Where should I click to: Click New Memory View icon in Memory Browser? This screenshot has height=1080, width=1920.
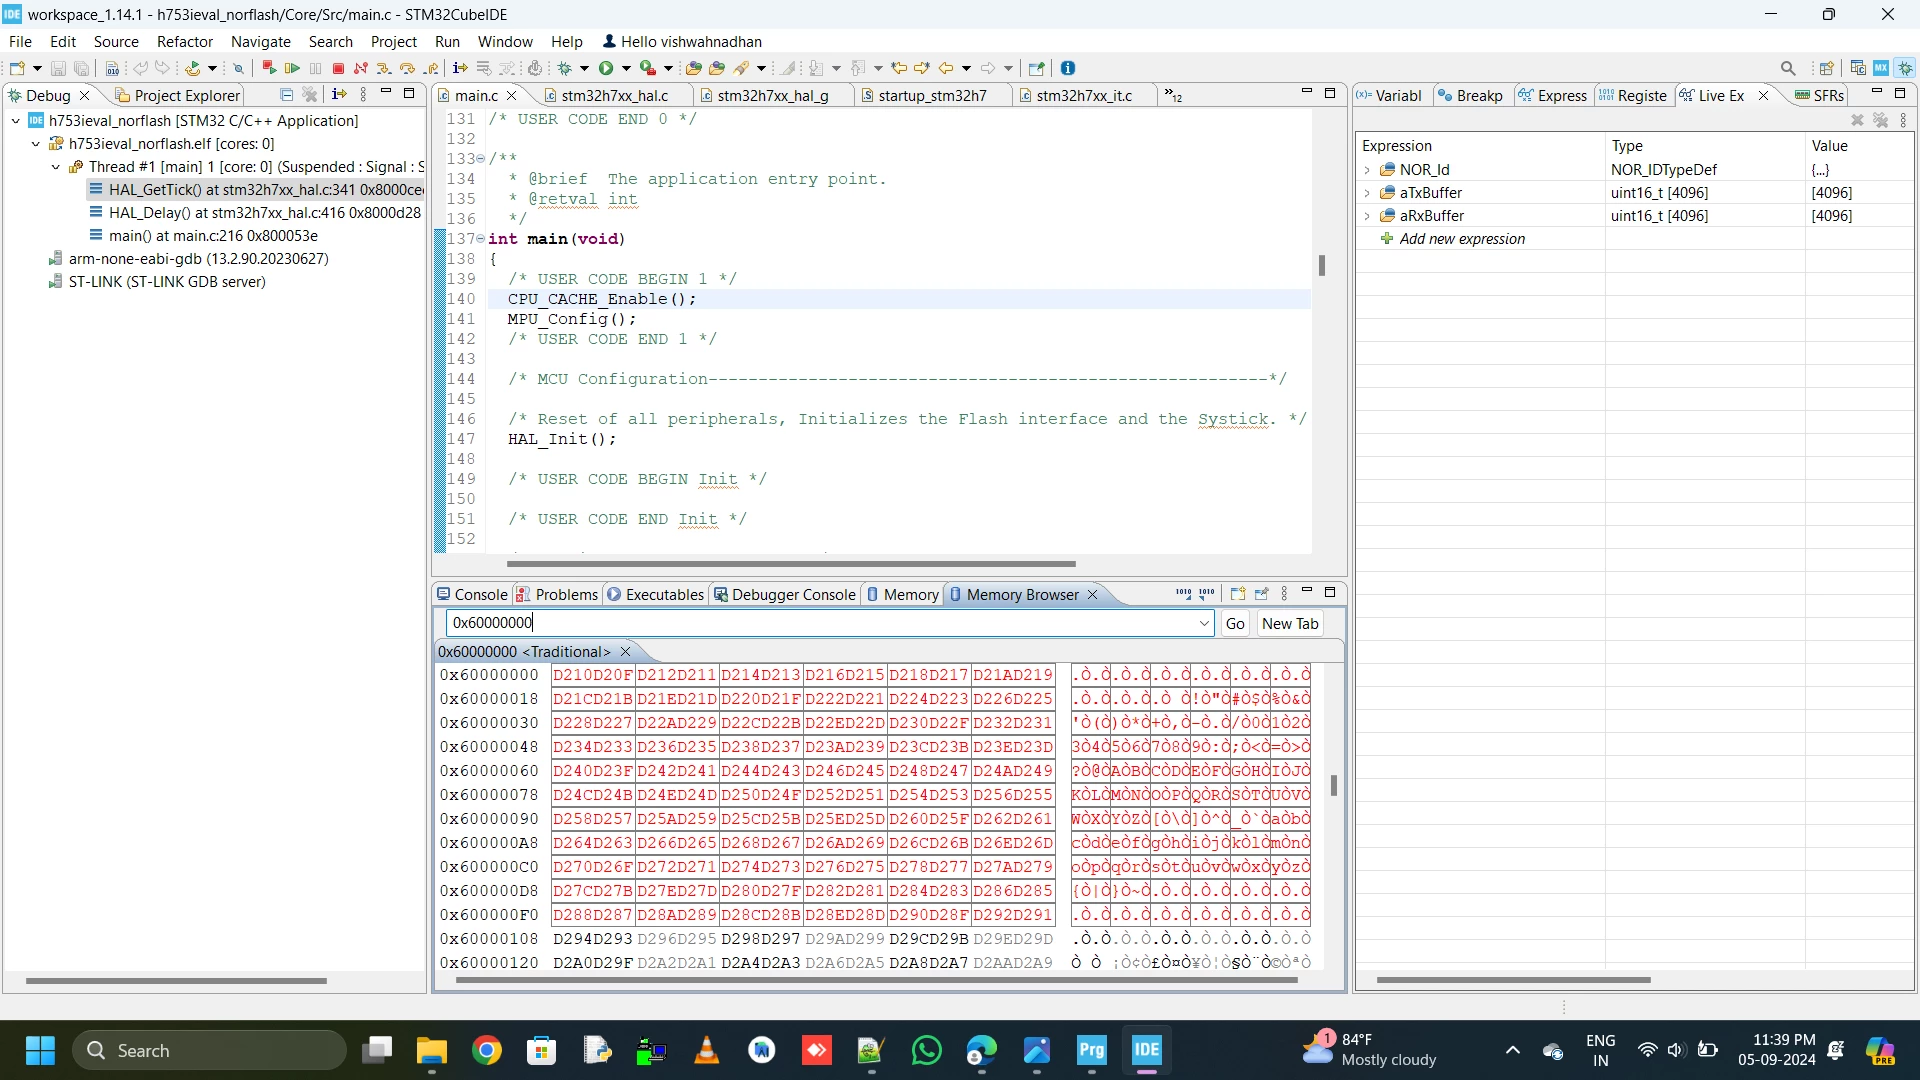point(1238,594)
